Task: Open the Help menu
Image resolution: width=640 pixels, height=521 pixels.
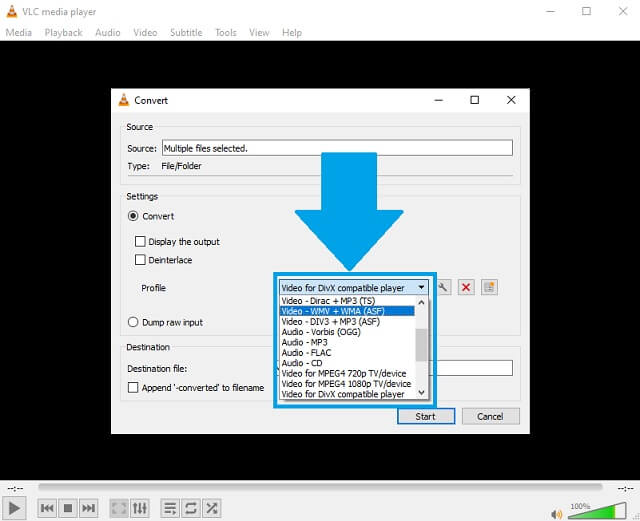Action: pos(291,33)
